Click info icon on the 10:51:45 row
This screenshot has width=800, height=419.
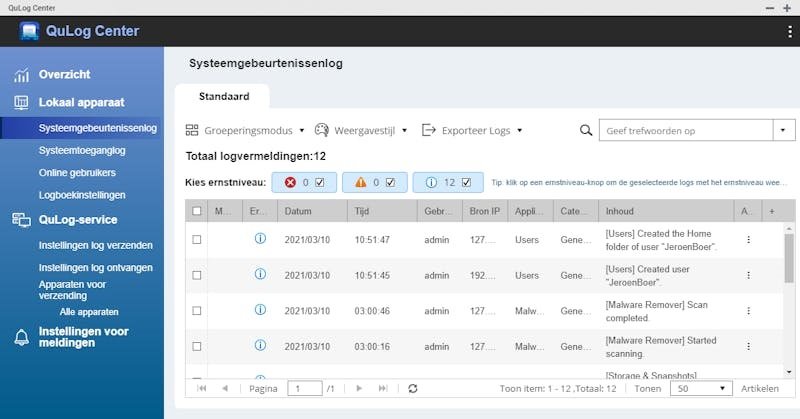pyautogui.click(x=260, y=274)
